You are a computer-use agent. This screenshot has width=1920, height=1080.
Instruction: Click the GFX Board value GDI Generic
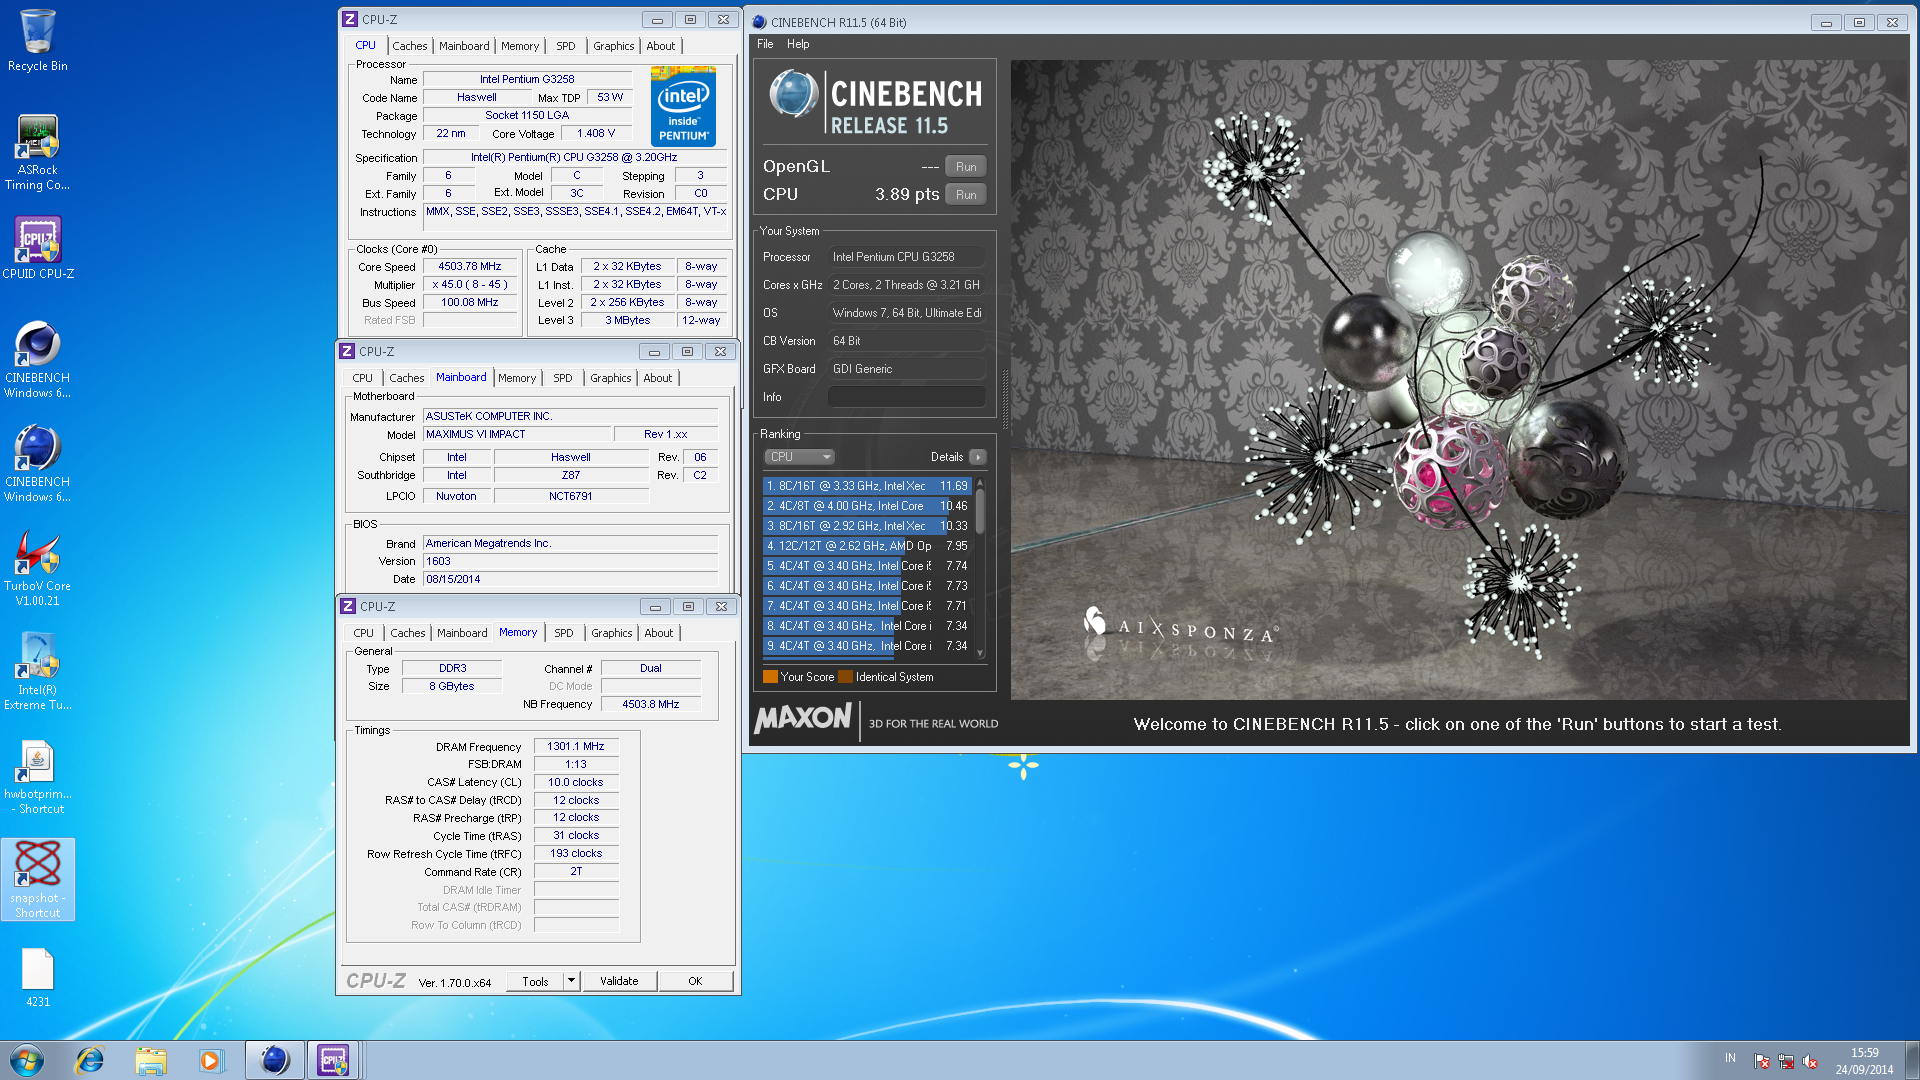coord(907,369)
